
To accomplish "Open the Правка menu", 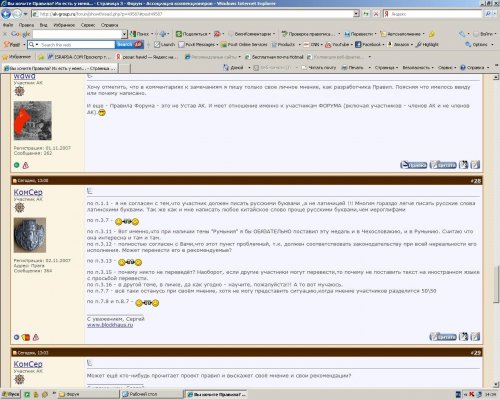I will 26,25.
